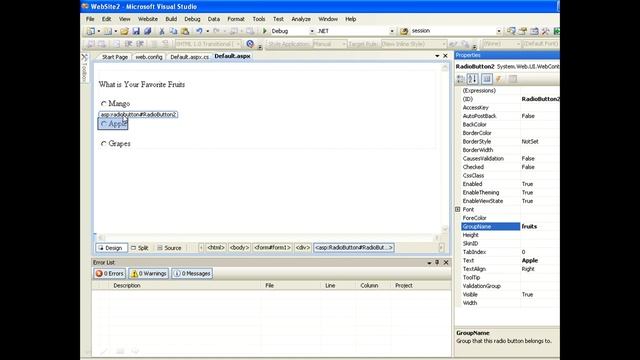Viewport: 640px width, 360px height.
Task: Open the session find combo box dropdown
Action: [499, 31]
